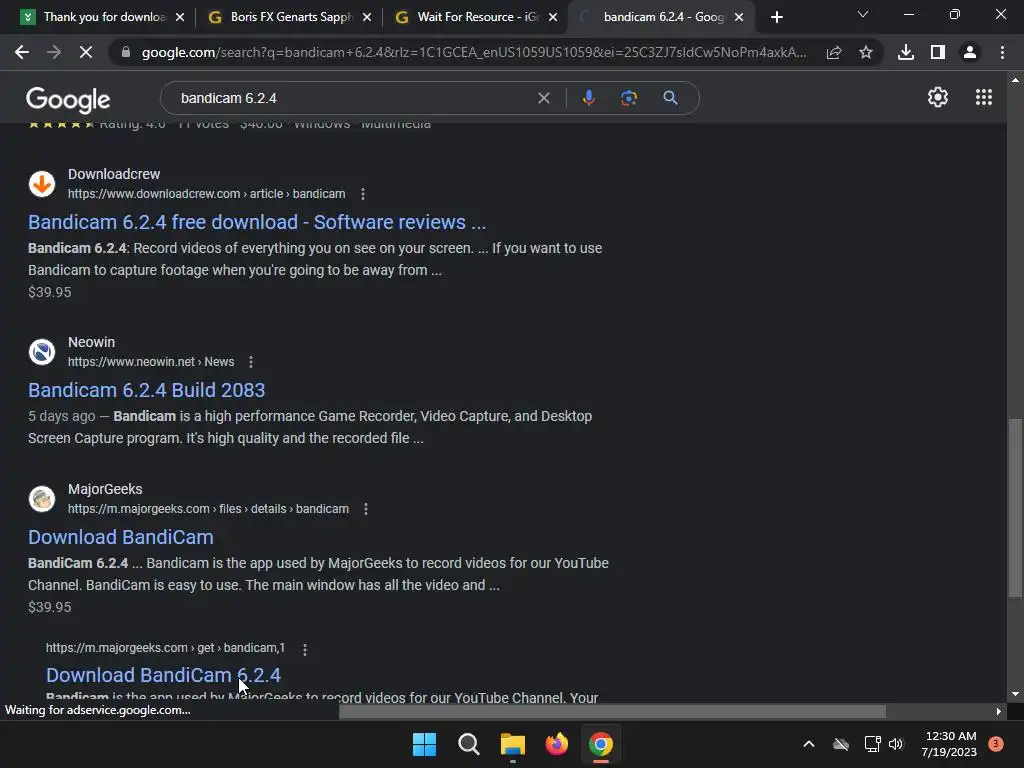Bookmark this page with the star

point(866,52)
